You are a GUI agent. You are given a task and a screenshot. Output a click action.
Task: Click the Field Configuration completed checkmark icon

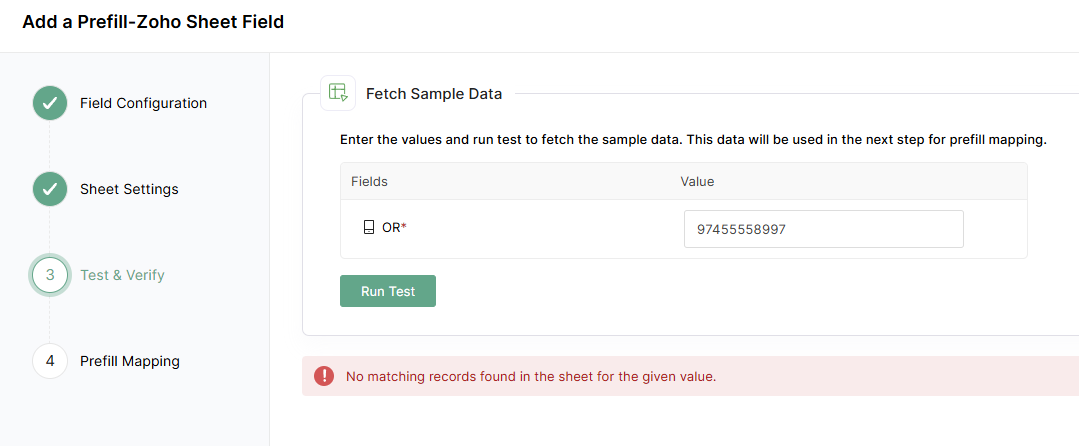point(49,103)
